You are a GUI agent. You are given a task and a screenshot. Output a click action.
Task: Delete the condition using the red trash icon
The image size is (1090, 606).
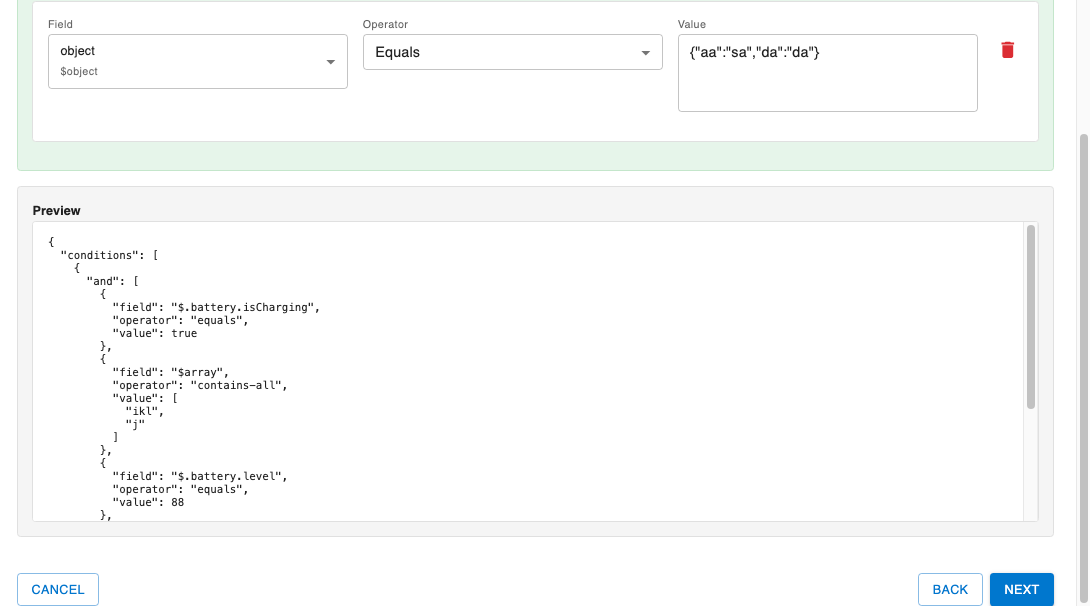pos(1007,49)
